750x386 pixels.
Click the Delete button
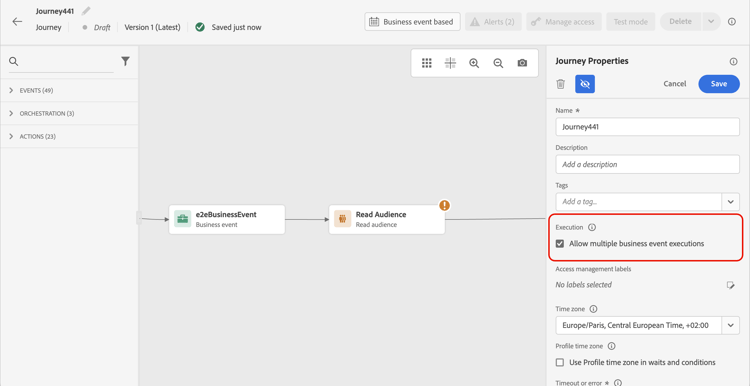[680, 22]
